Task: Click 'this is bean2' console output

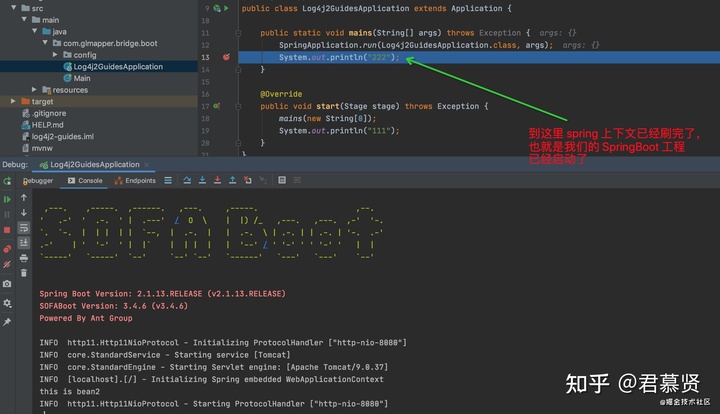Action: [69, 392]
